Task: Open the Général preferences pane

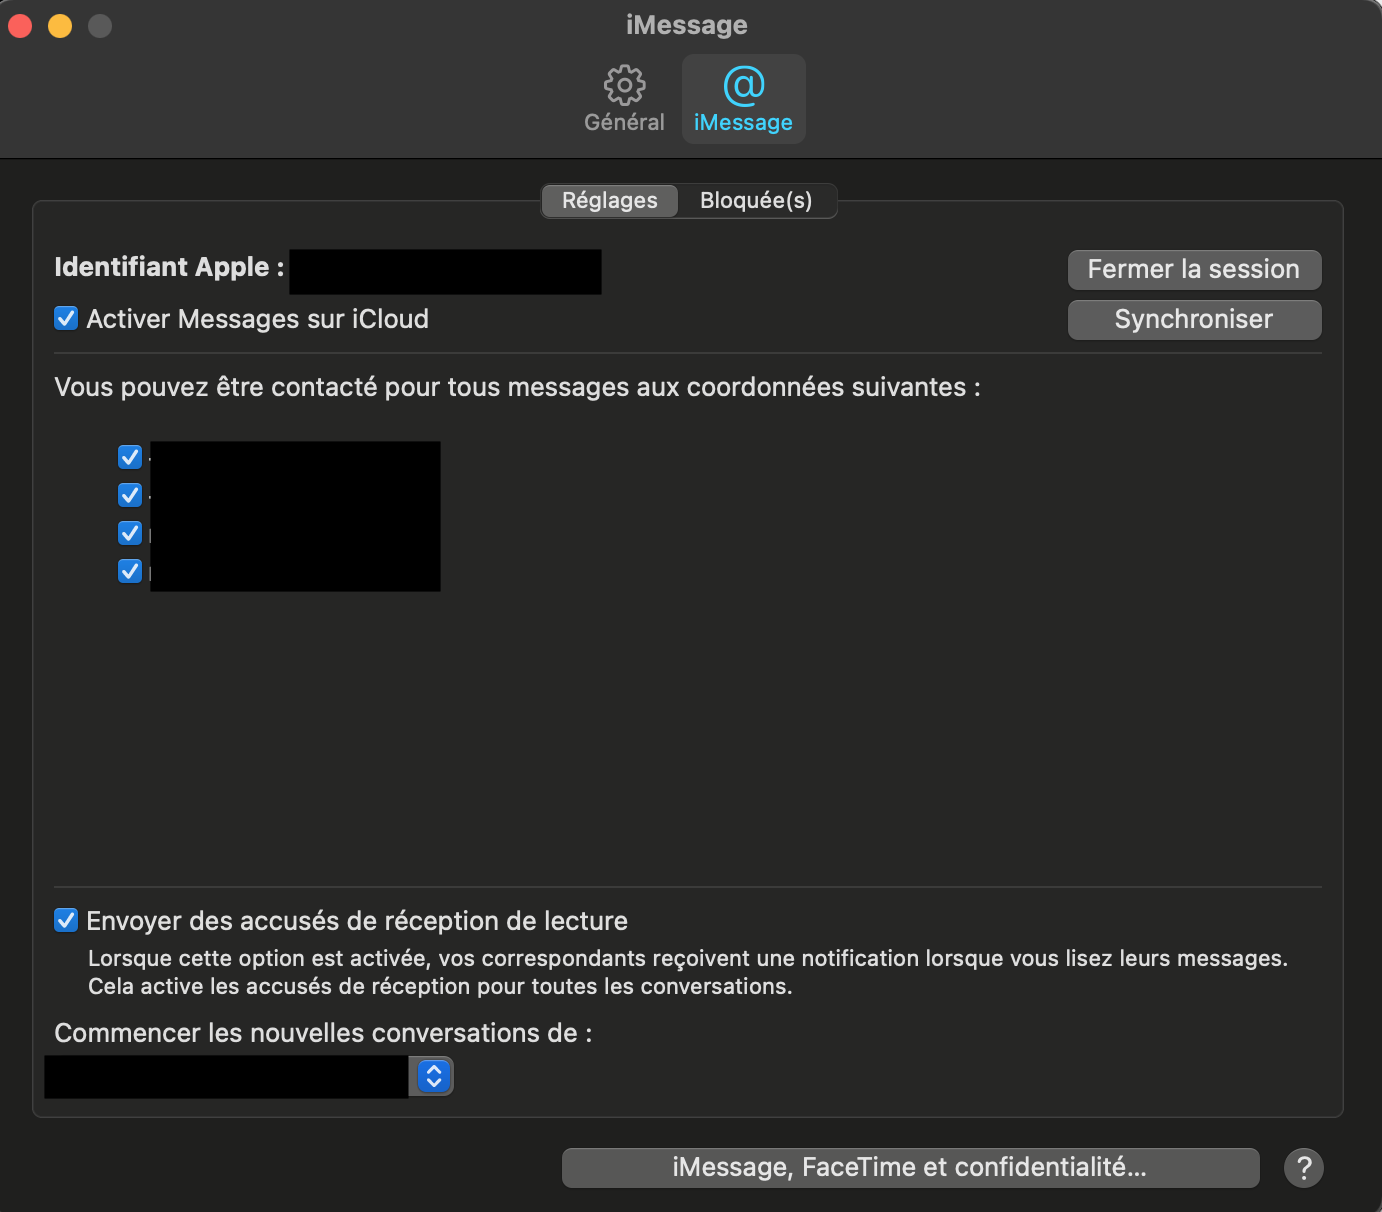Action: click(x=624, y=99)
